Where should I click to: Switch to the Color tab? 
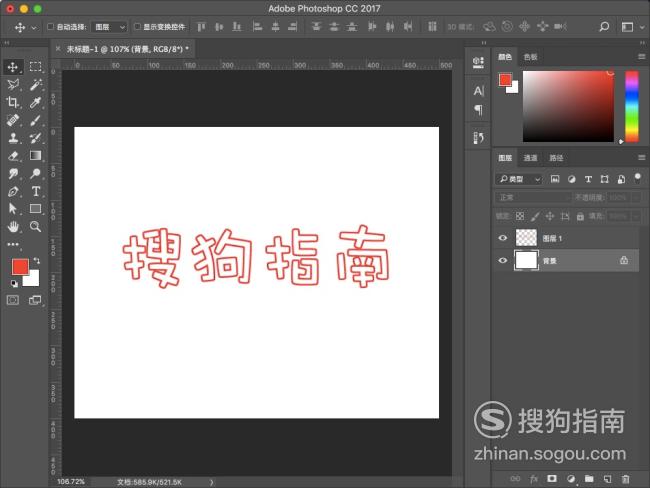(x=504, y=57)
